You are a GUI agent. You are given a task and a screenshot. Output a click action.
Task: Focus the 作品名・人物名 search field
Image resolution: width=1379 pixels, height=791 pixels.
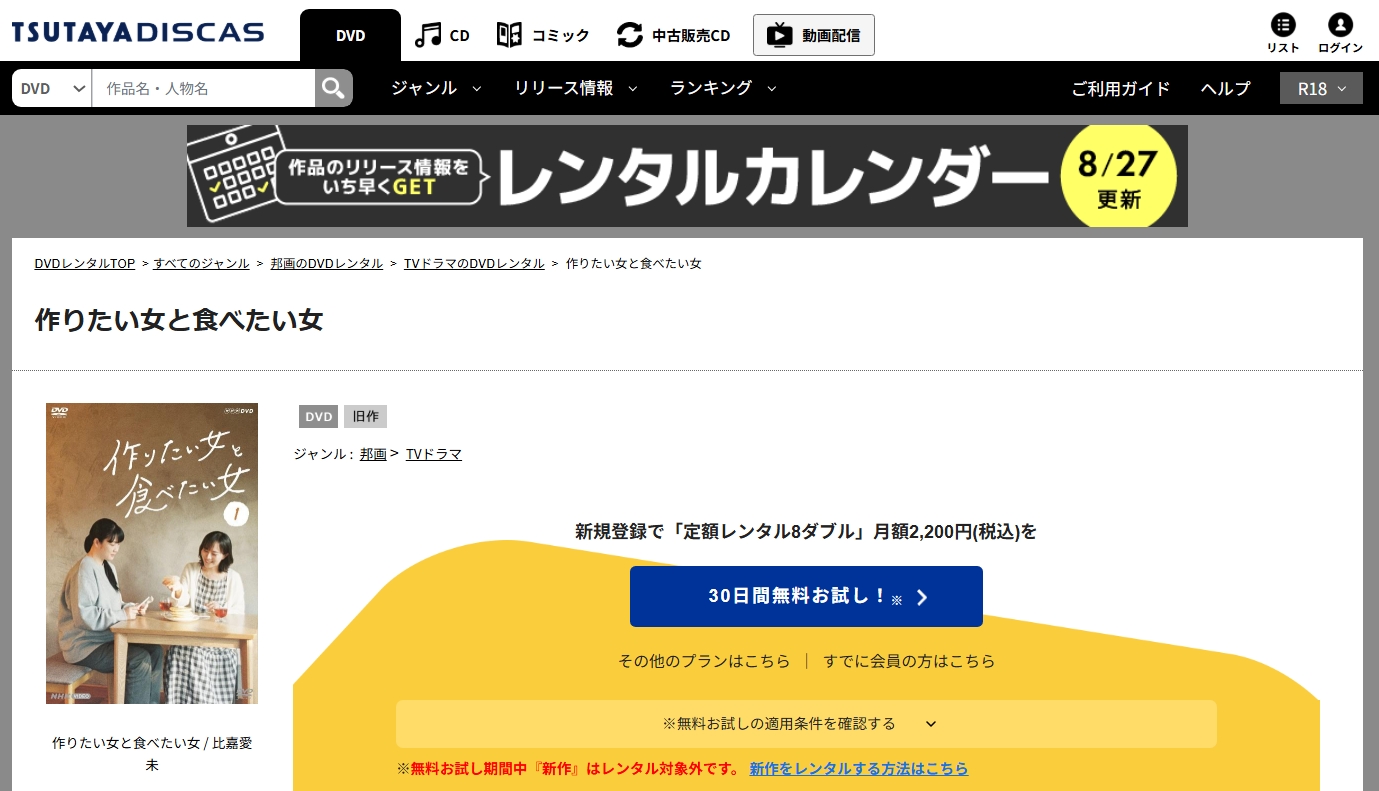point(203,88)
